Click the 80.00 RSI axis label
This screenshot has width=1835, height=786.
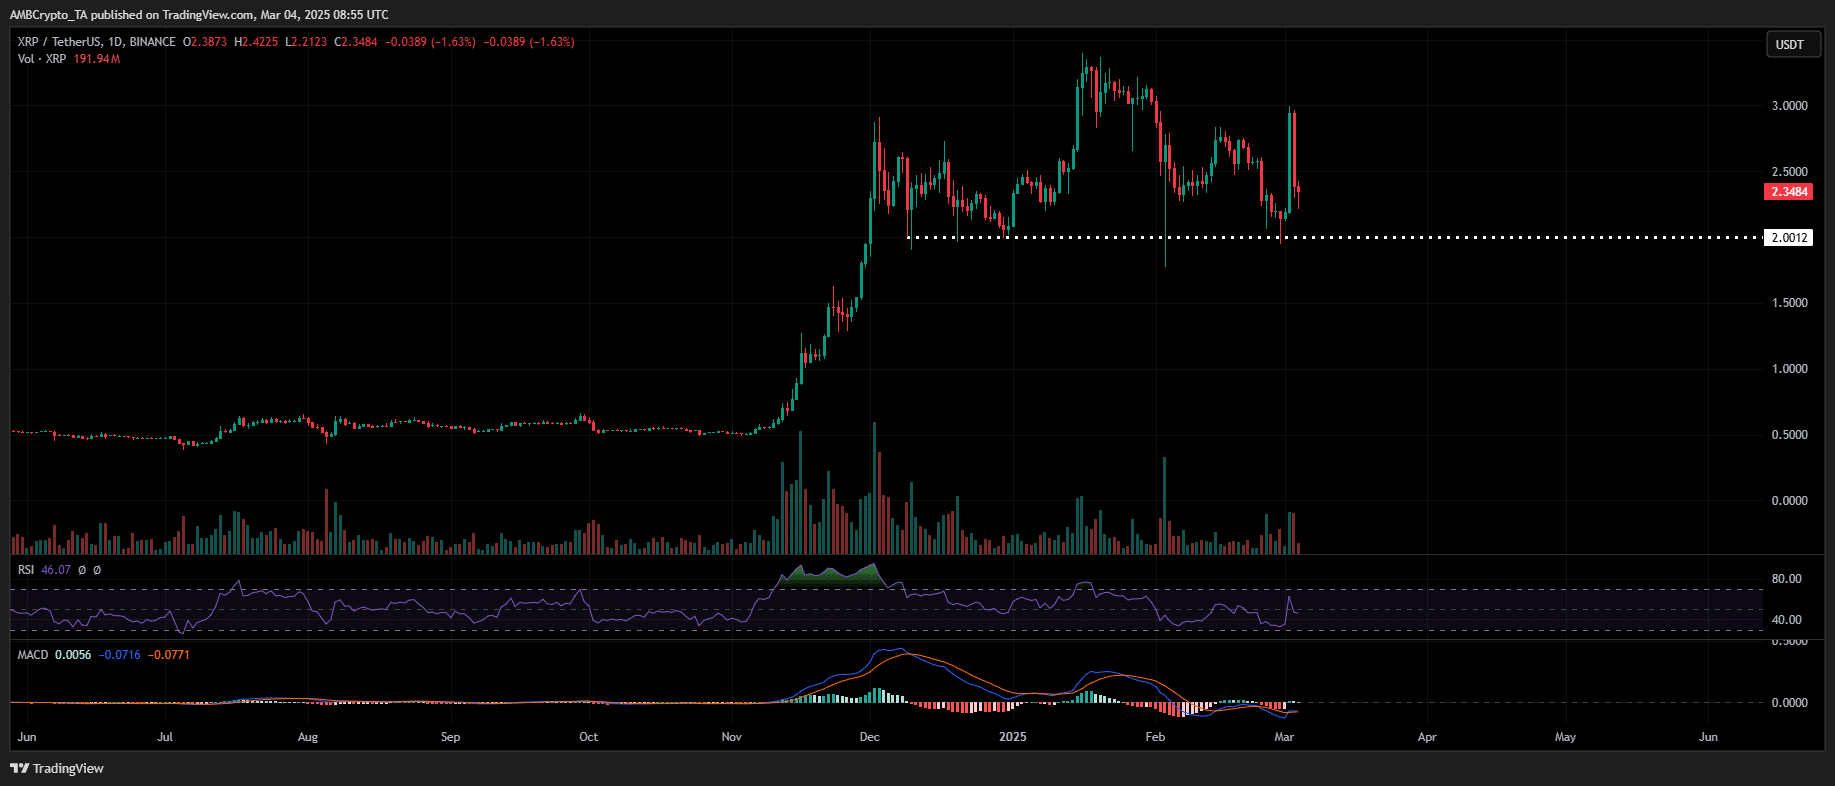(x=1786, y=579)
